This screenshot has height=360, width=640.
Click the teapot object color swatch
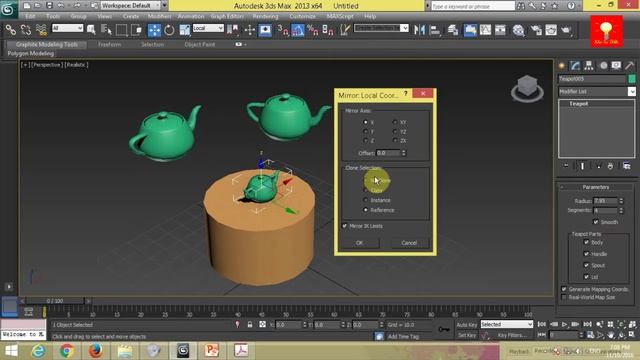coord(632,79)
